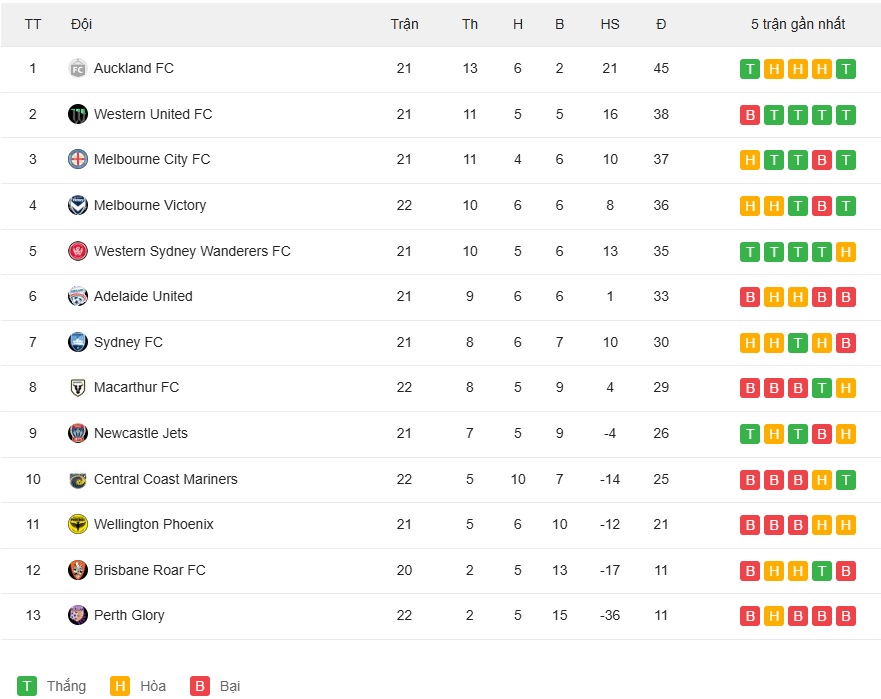Open the Newcastle Jets team name
The height and width of the screenshot is (699, 881).
[140, 433]
